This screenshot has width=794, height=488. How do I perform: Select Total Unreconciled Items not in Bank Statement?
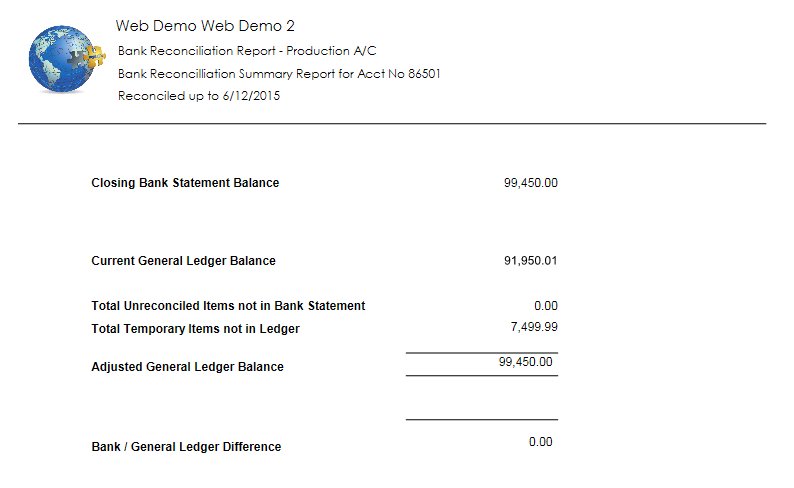coord(228,306)
